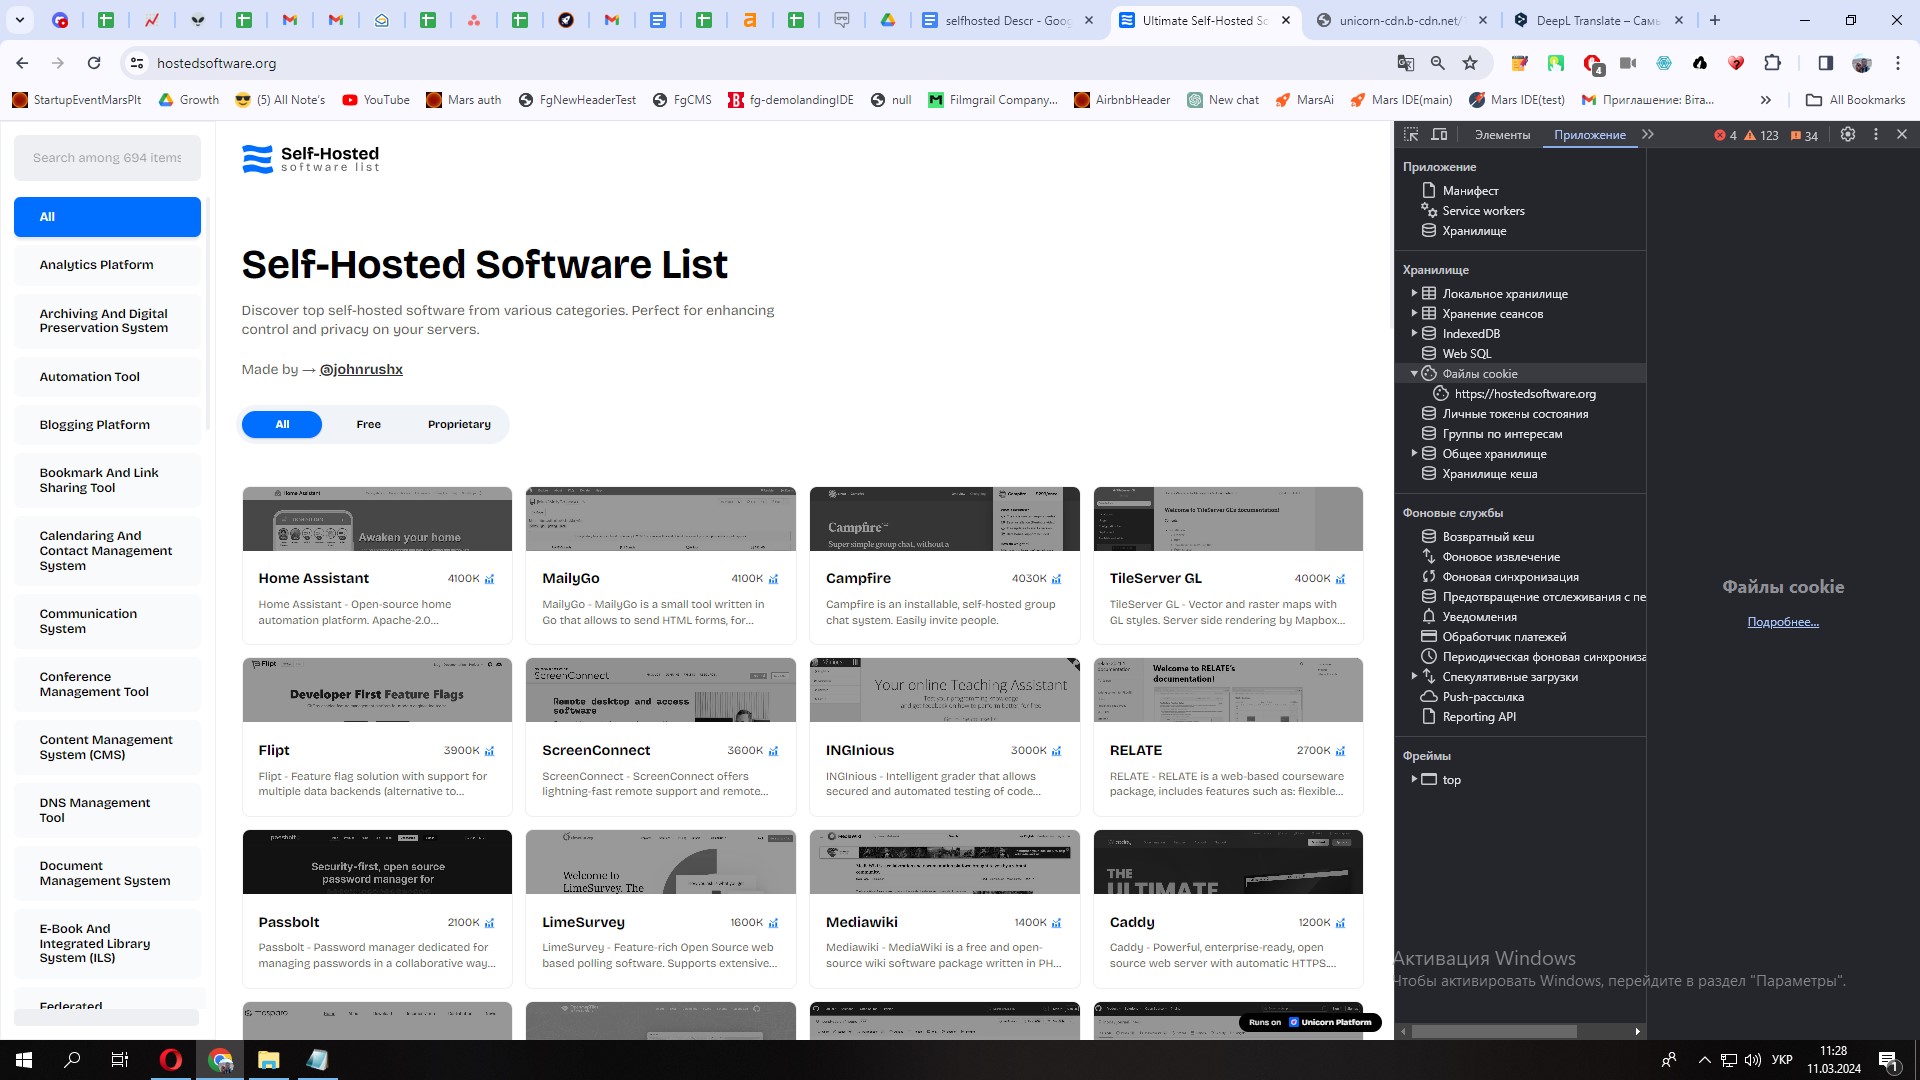Open the YouTube bookmark
Screen dimensions: 1920x1080
click(376, 100)
